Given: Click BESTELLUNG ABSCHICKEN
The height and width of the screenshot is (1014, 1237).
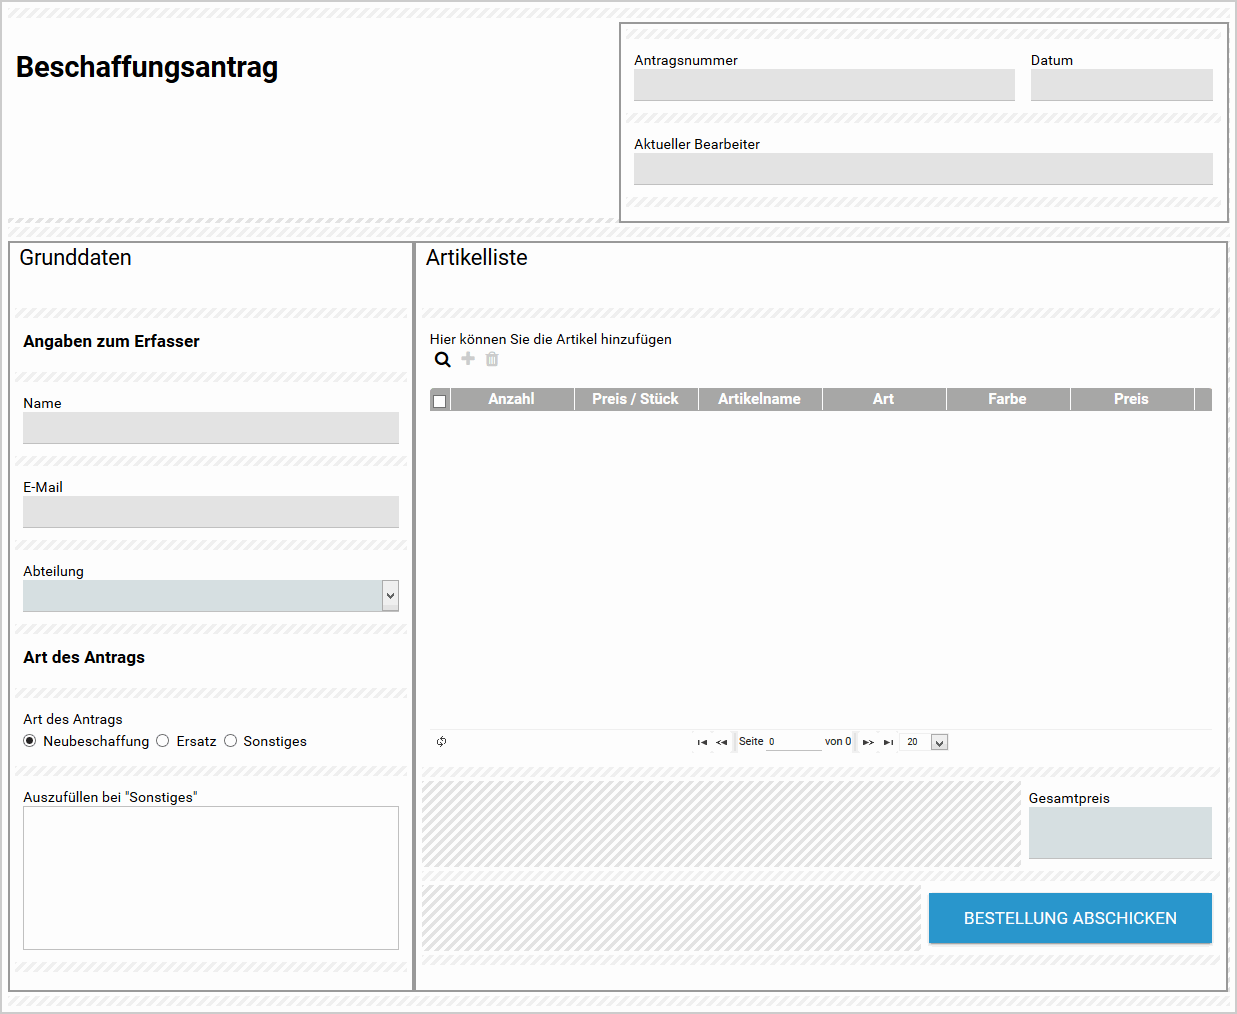Looking at the screenshot, I should 1069,918.
